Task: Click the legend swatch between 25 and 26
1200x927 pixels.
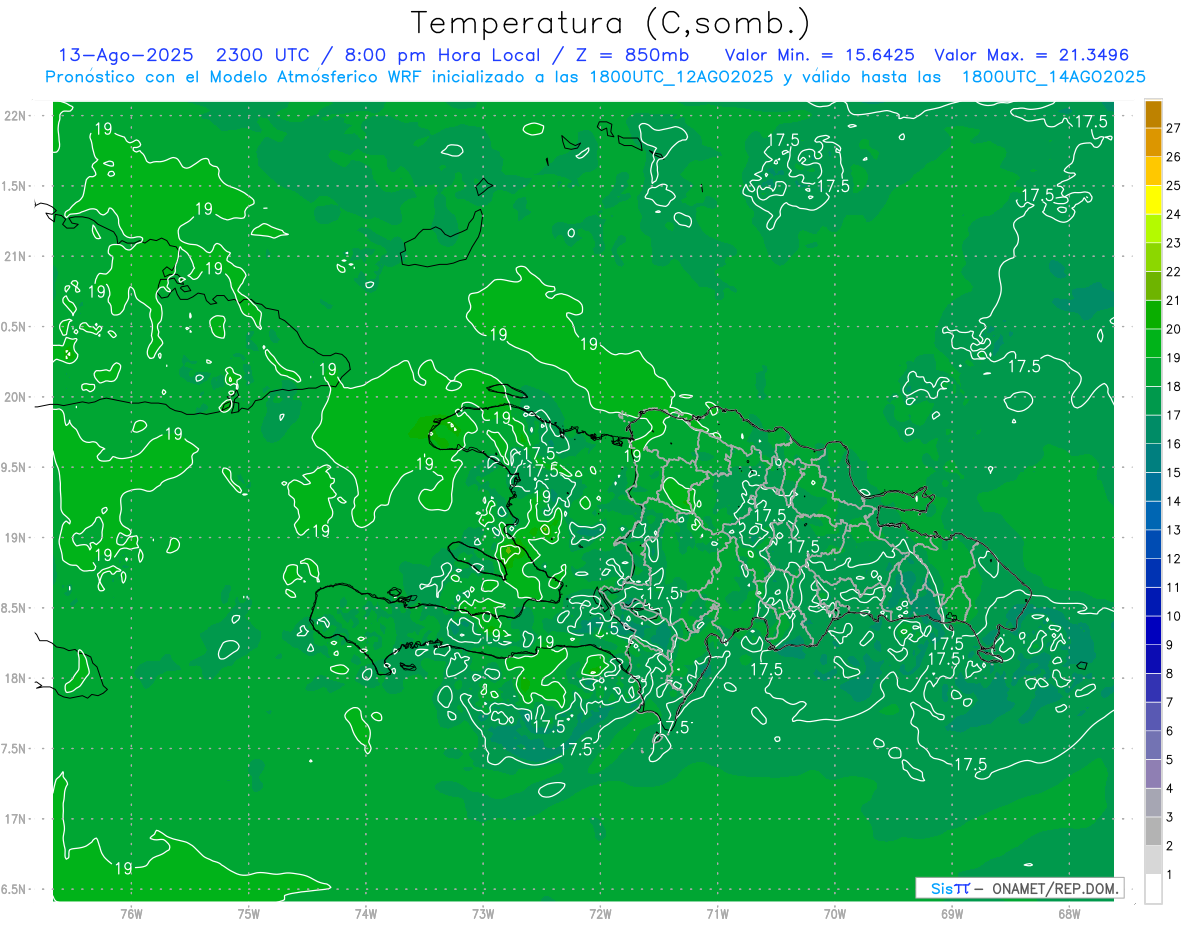Action: pos(1153,171)
